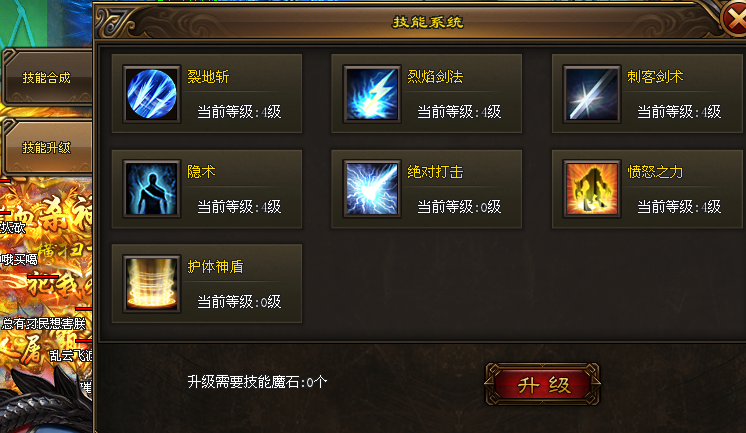The image size is (746, 433).
Task: Select the 裂地斩 skill icon
Action: click(x=152, y=94)
